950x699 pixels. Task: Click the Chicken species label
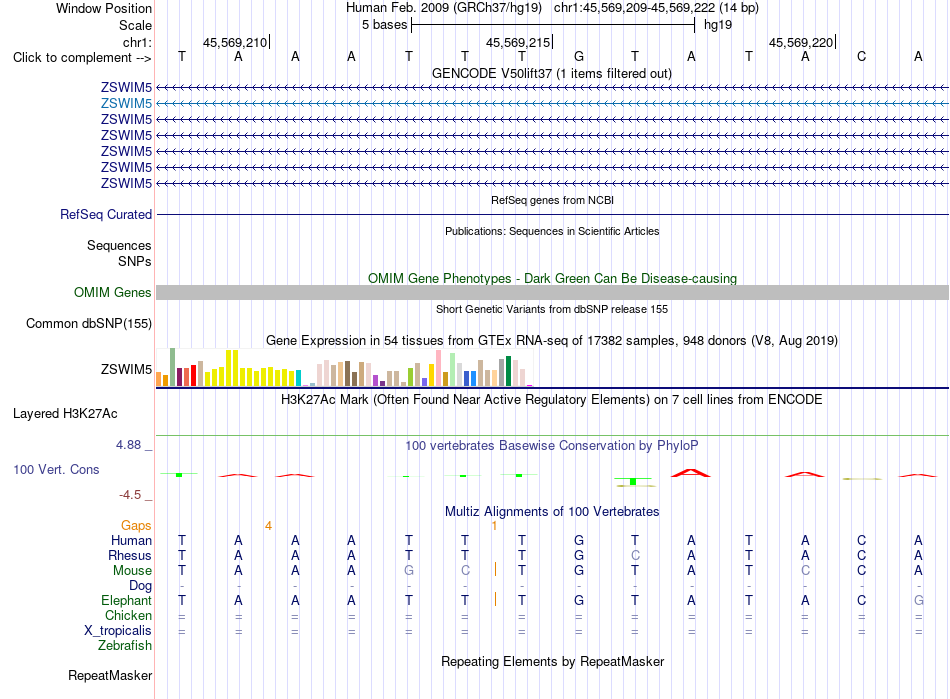(128, 615)
